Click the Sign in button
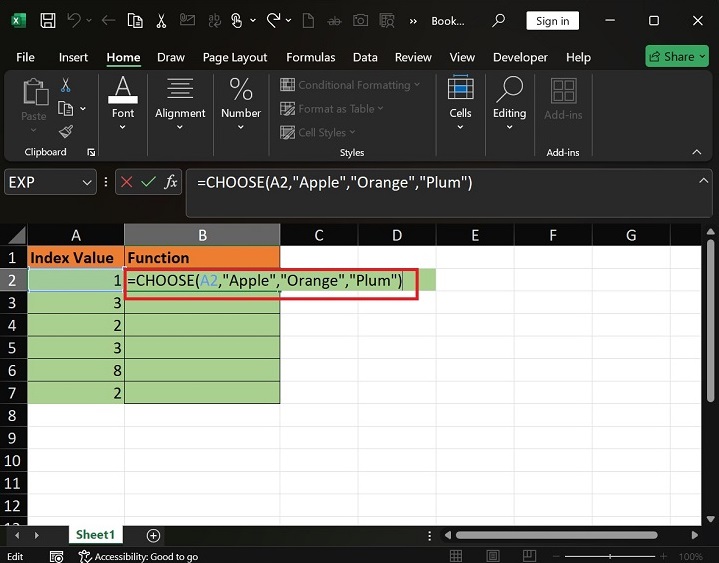This screenshot has width=719, height=563. 552,21
